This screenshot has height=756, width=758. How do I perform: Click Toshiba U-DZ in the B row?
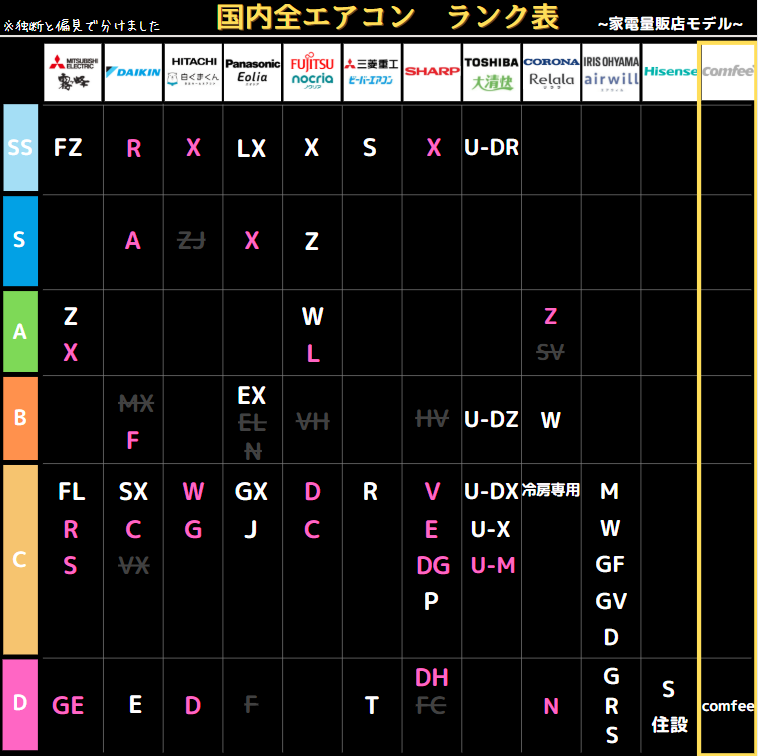(491, 419)
